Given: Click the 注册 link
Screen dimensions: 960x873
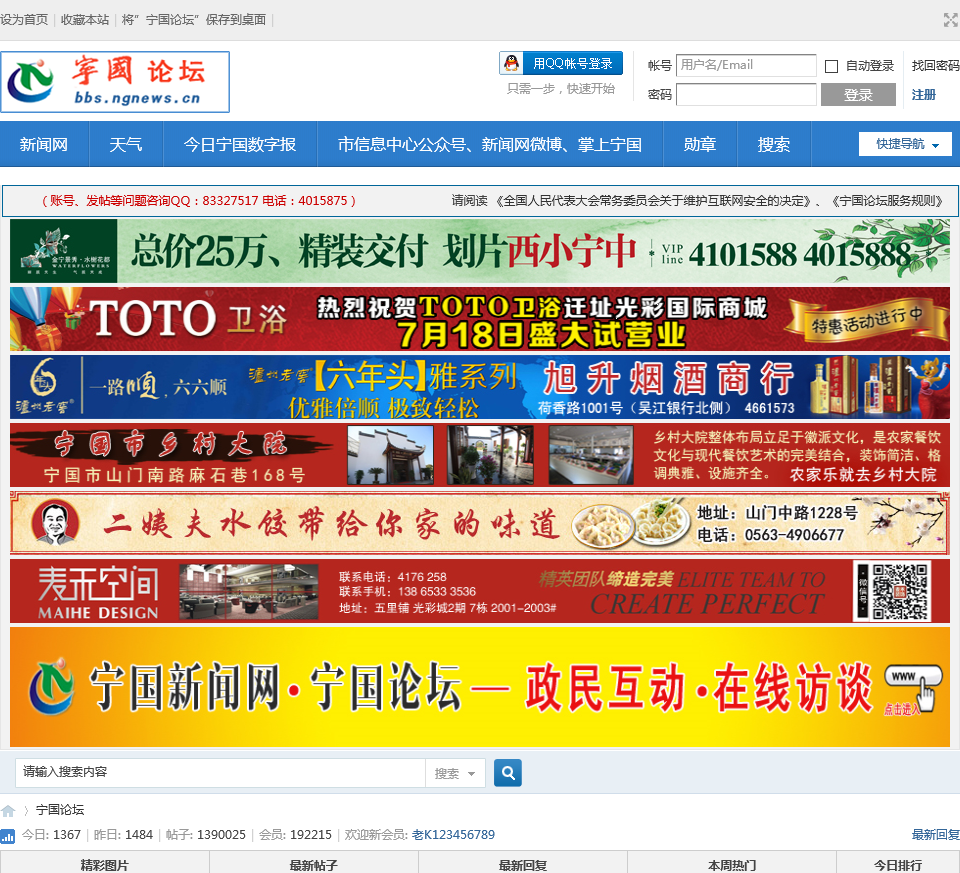Looking at the screenshot, I should tap(923, 95).
